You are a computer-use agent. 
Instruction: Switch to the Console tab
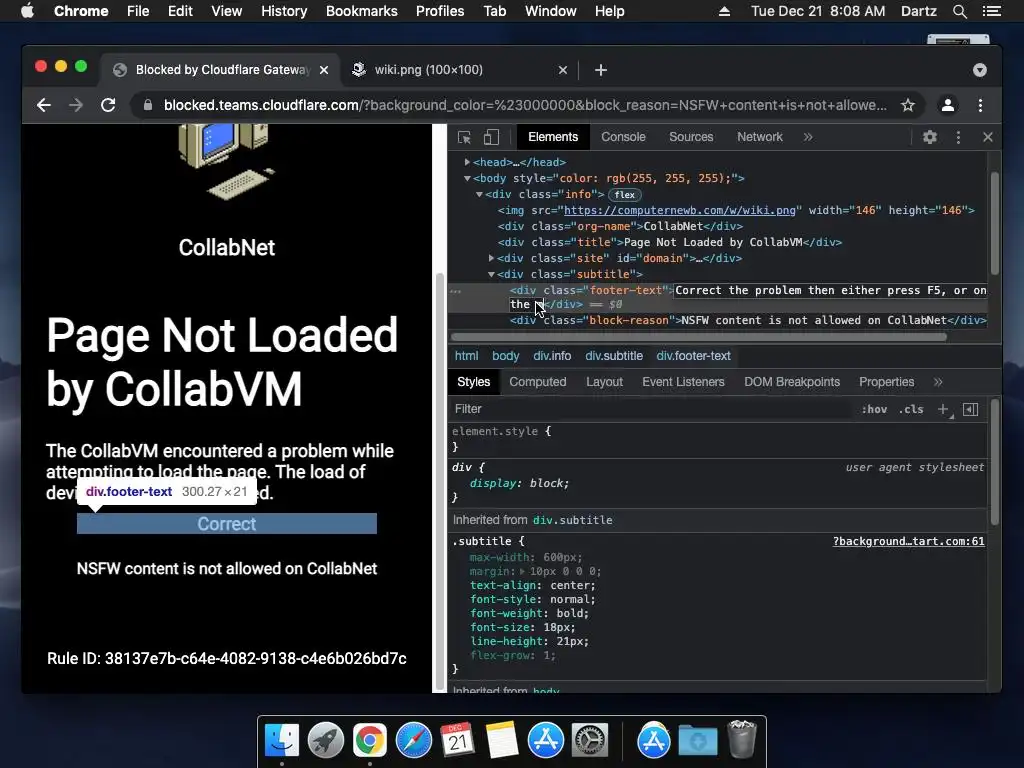(x=623, y=137)
